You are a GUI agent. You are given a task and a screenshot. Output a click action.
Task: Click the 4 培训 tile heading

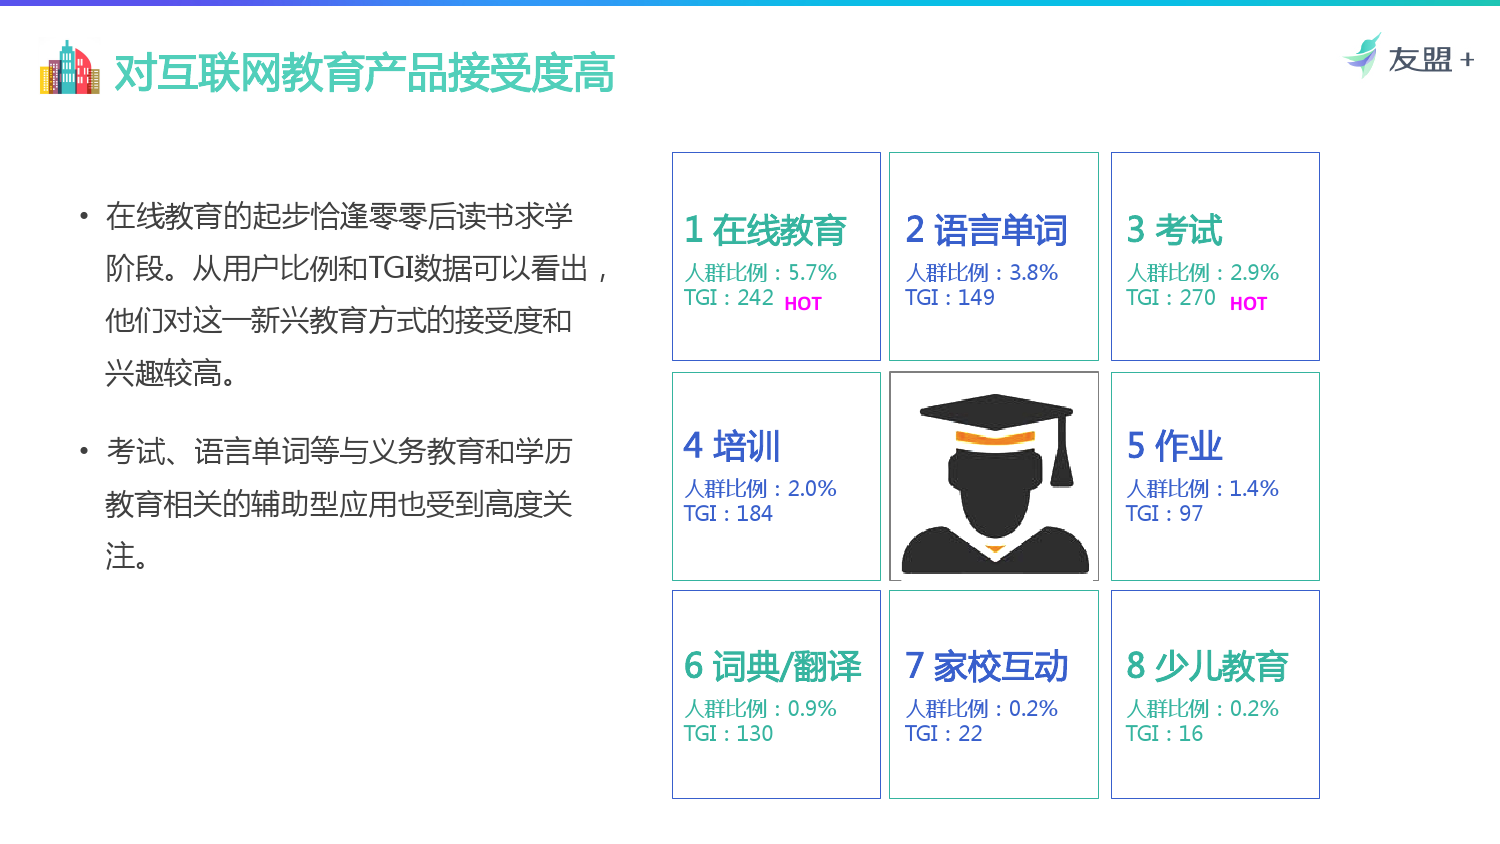(731, 446)
